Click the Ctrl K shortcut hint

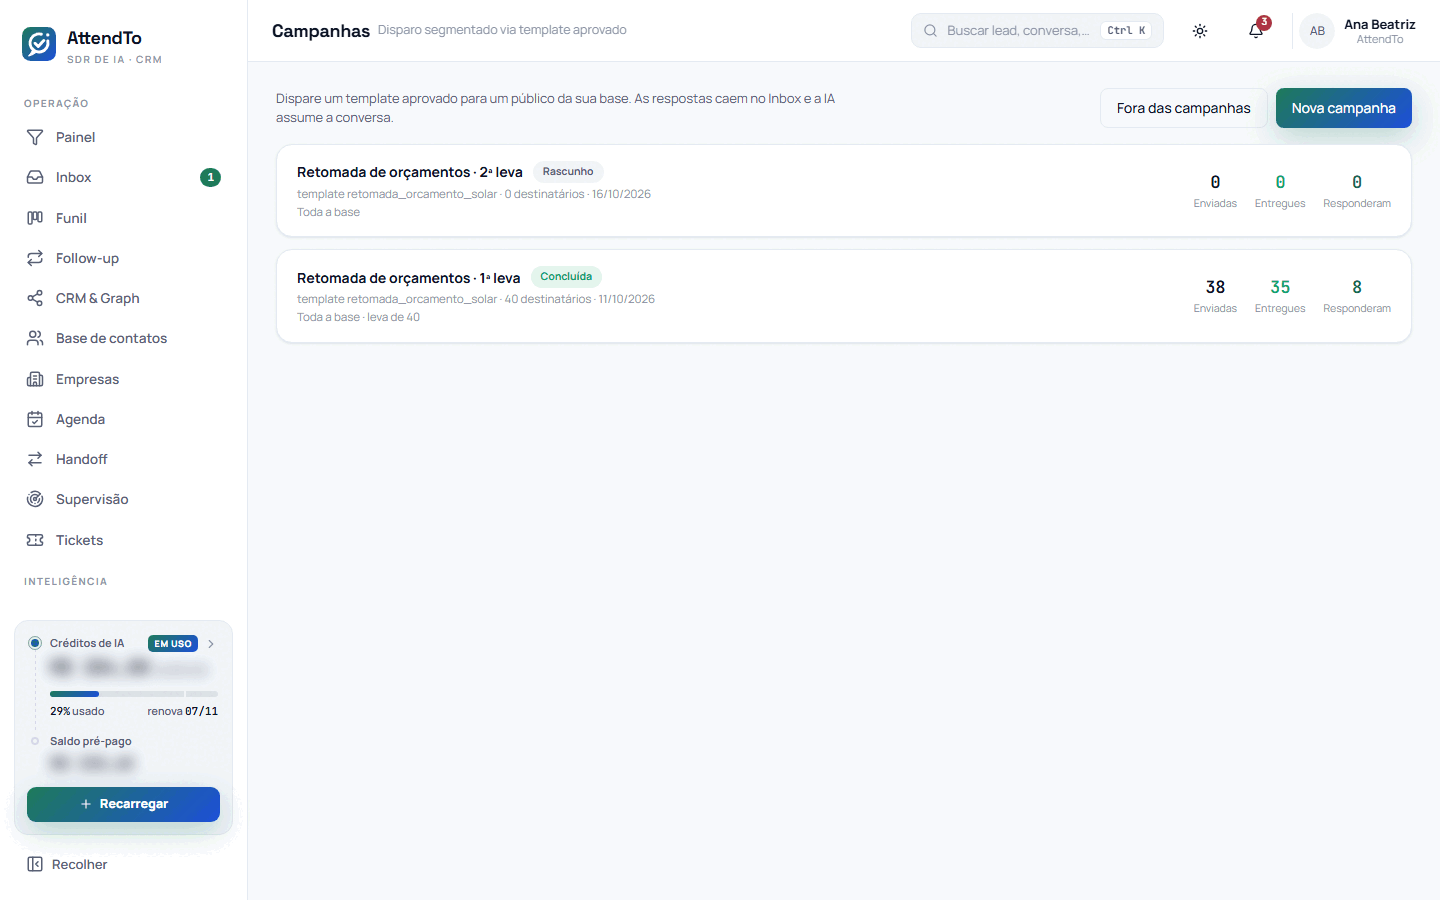[1126, 31]
